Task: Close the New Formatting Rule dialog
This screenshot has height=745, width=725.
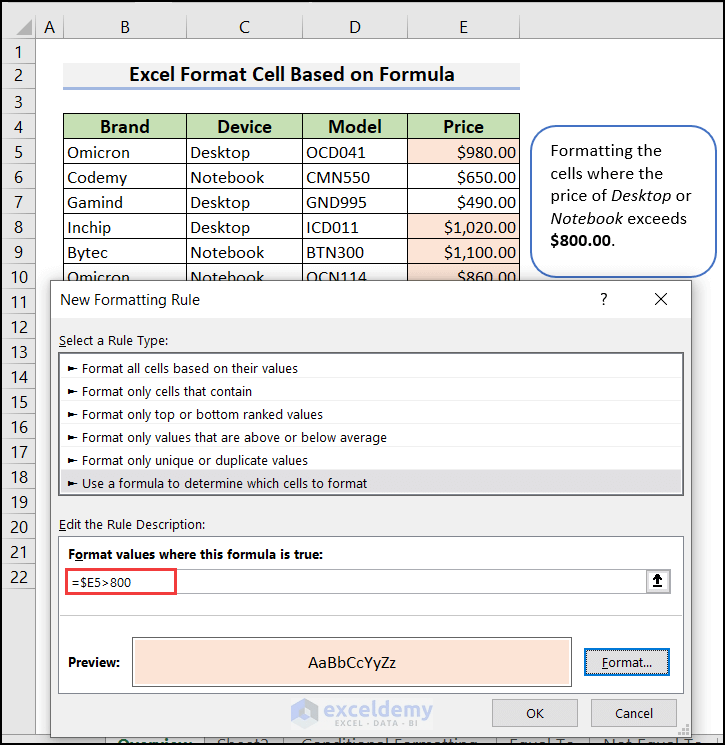Action: coord(661,299)
